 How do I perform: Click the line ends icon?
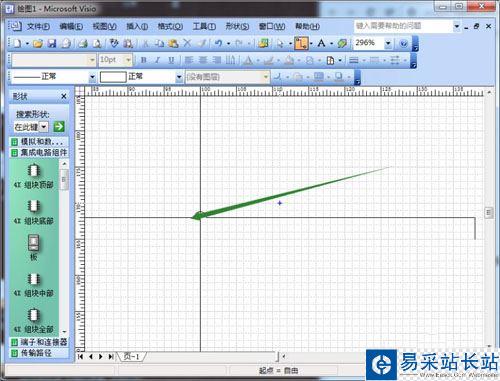[395, 60]
